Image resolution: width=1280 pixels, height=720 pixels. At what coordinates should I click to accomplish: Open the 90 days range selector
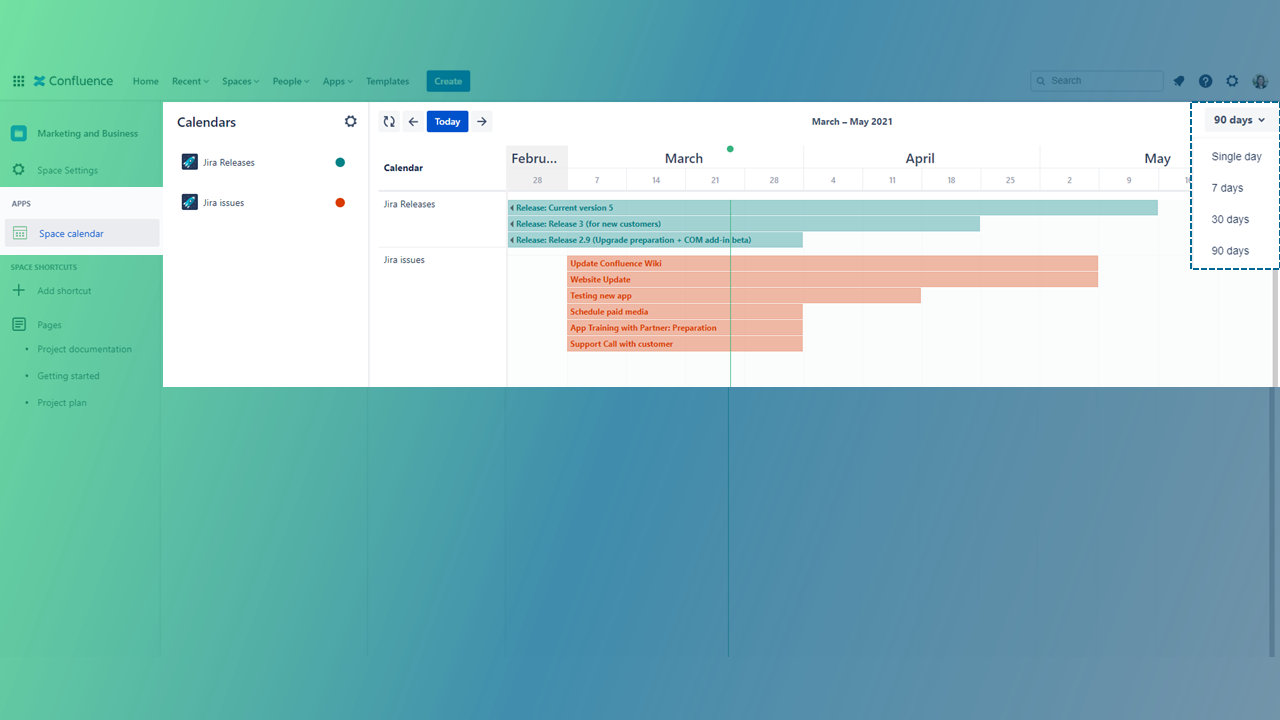click(1237, 119)
